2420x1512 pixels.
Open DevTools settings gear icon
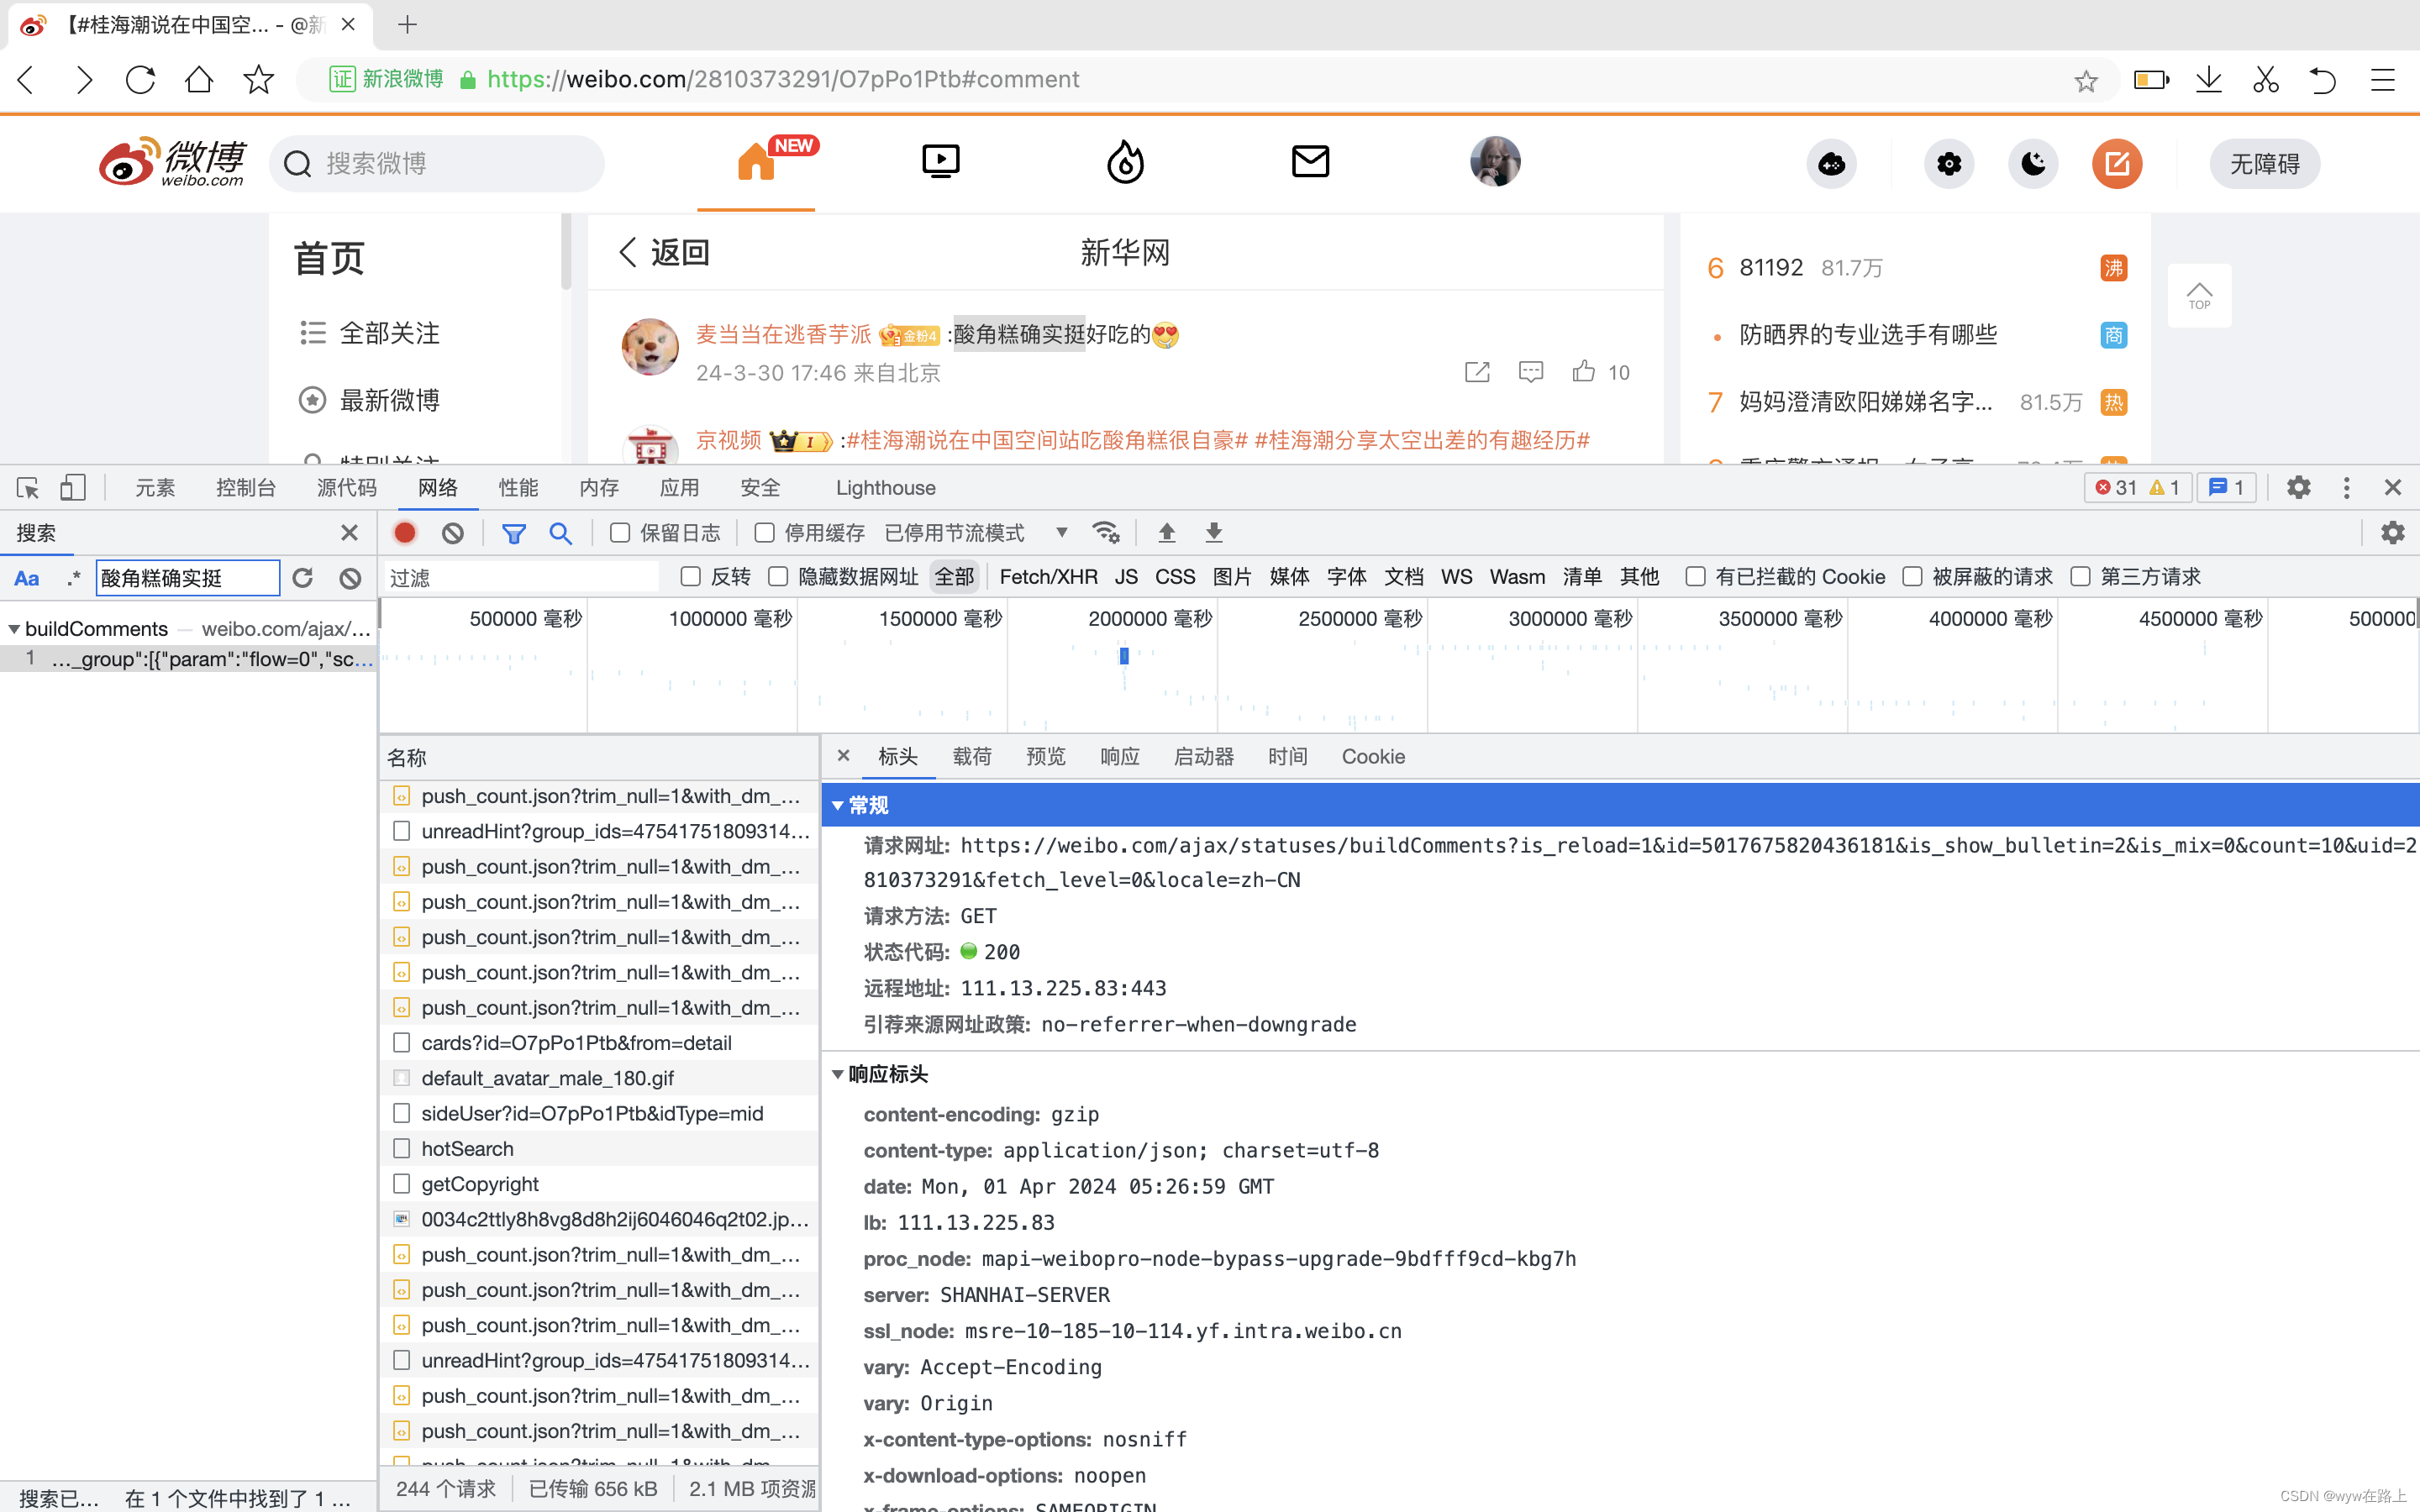click(2299, 488)
